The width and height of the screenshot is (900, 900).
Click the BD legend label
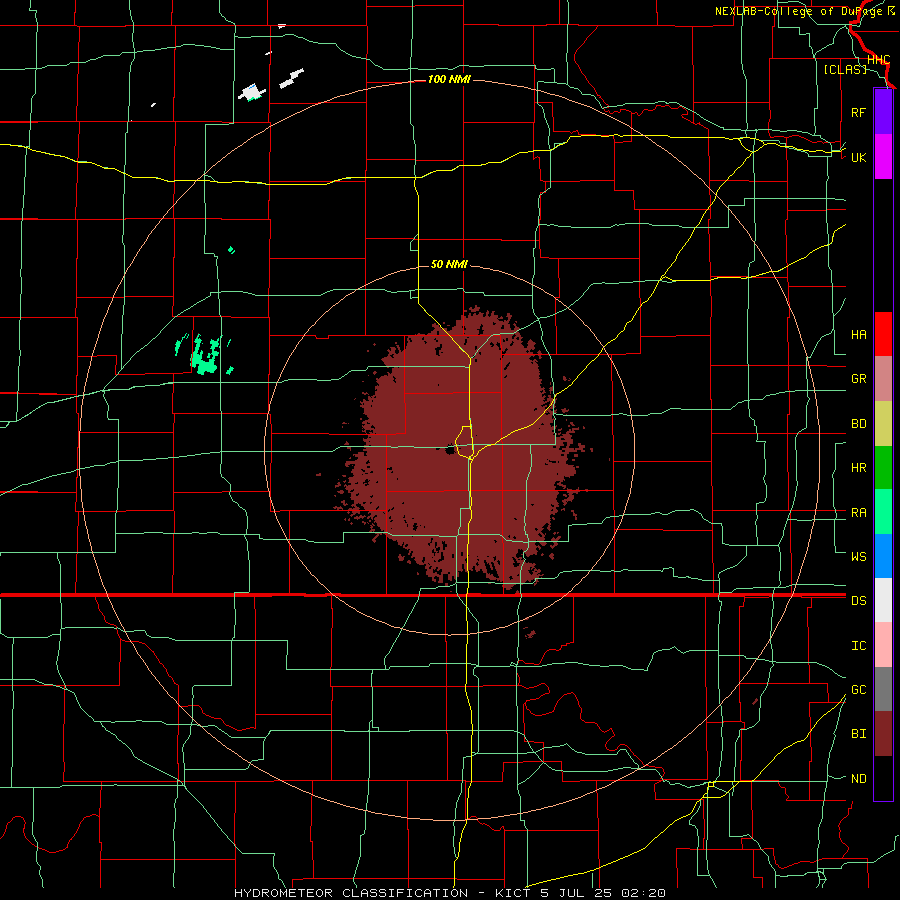[x=858, y=424]
